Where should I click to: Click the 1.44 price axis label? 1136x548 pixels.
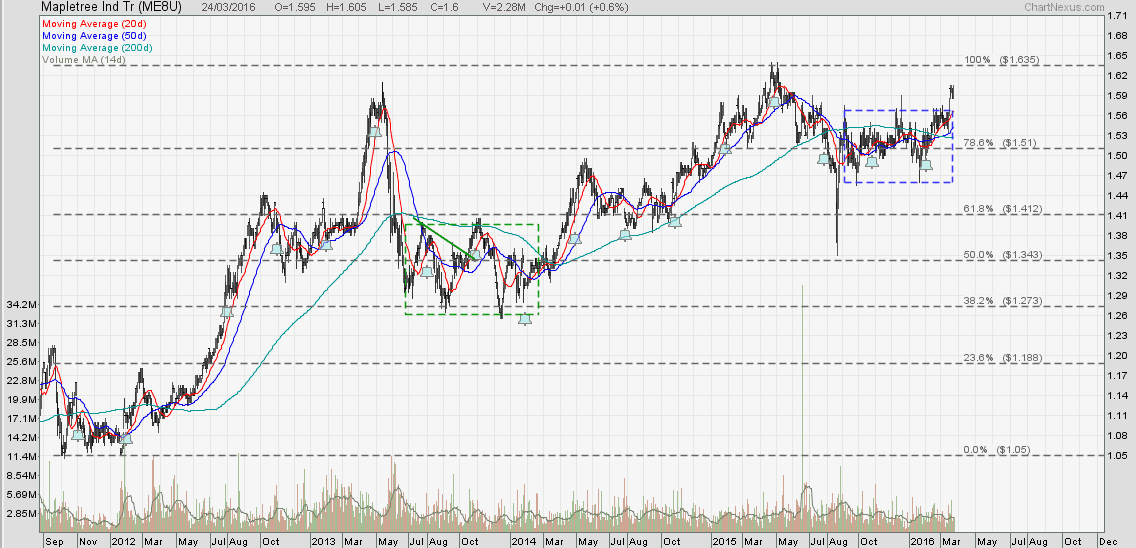[1118, 196]
